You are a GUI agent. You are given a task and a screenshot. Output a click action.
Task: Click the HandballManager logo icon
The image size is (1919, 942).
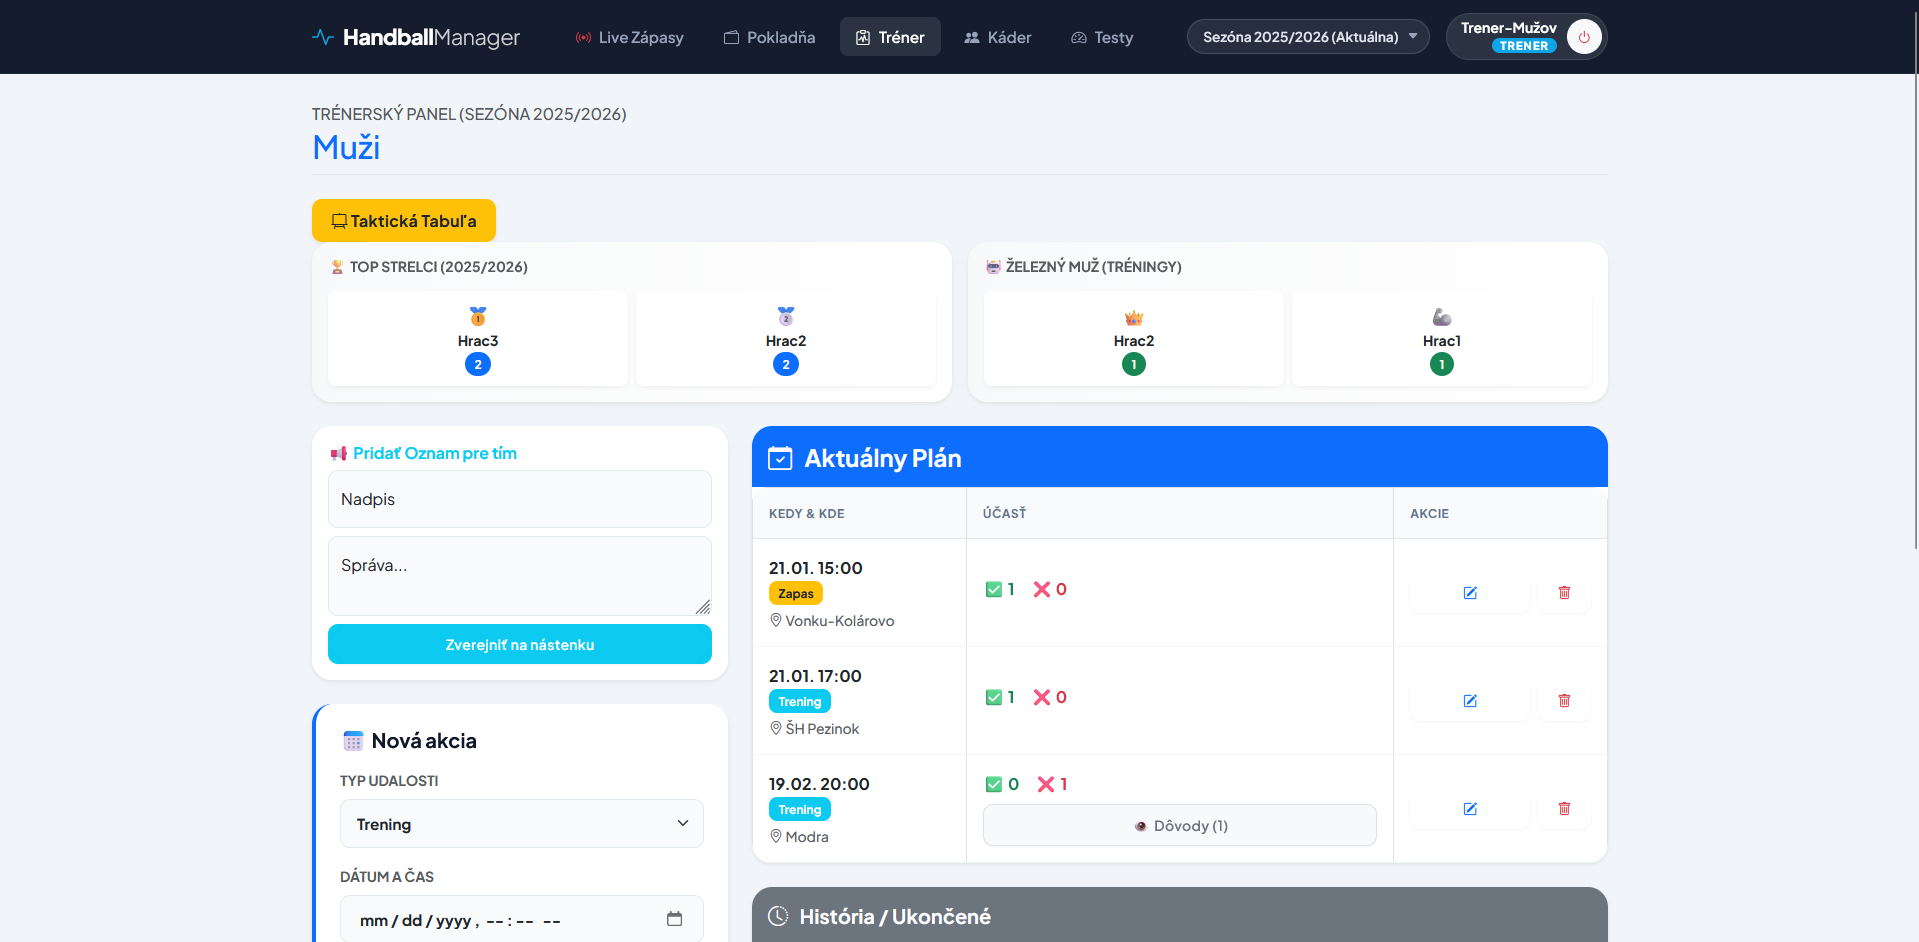click(x=322, y=36)
